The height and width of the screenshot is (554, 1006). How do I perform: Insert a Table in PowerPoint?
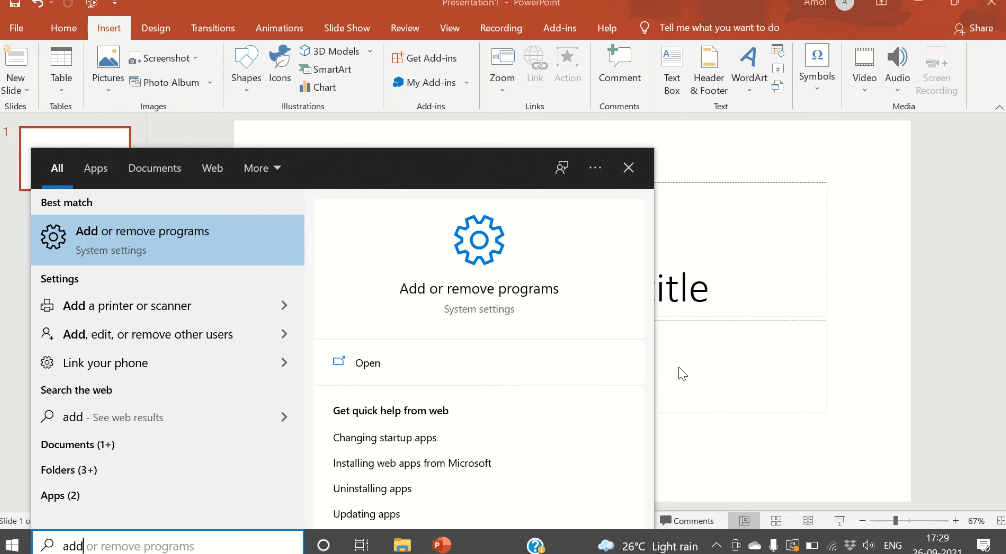coord(61,67)
